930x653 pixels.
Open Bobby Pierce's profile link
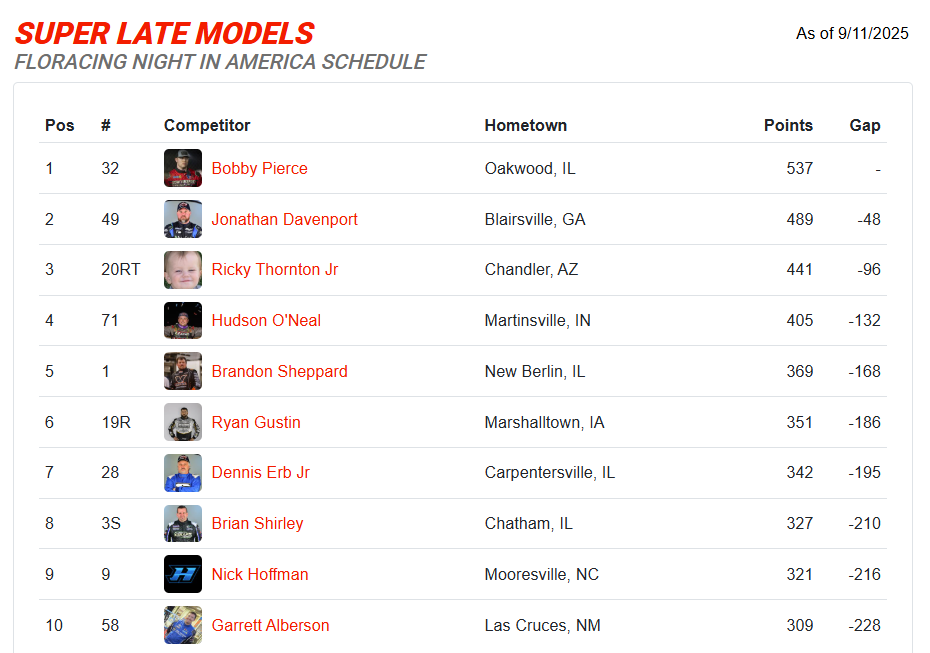pos(259,168)
